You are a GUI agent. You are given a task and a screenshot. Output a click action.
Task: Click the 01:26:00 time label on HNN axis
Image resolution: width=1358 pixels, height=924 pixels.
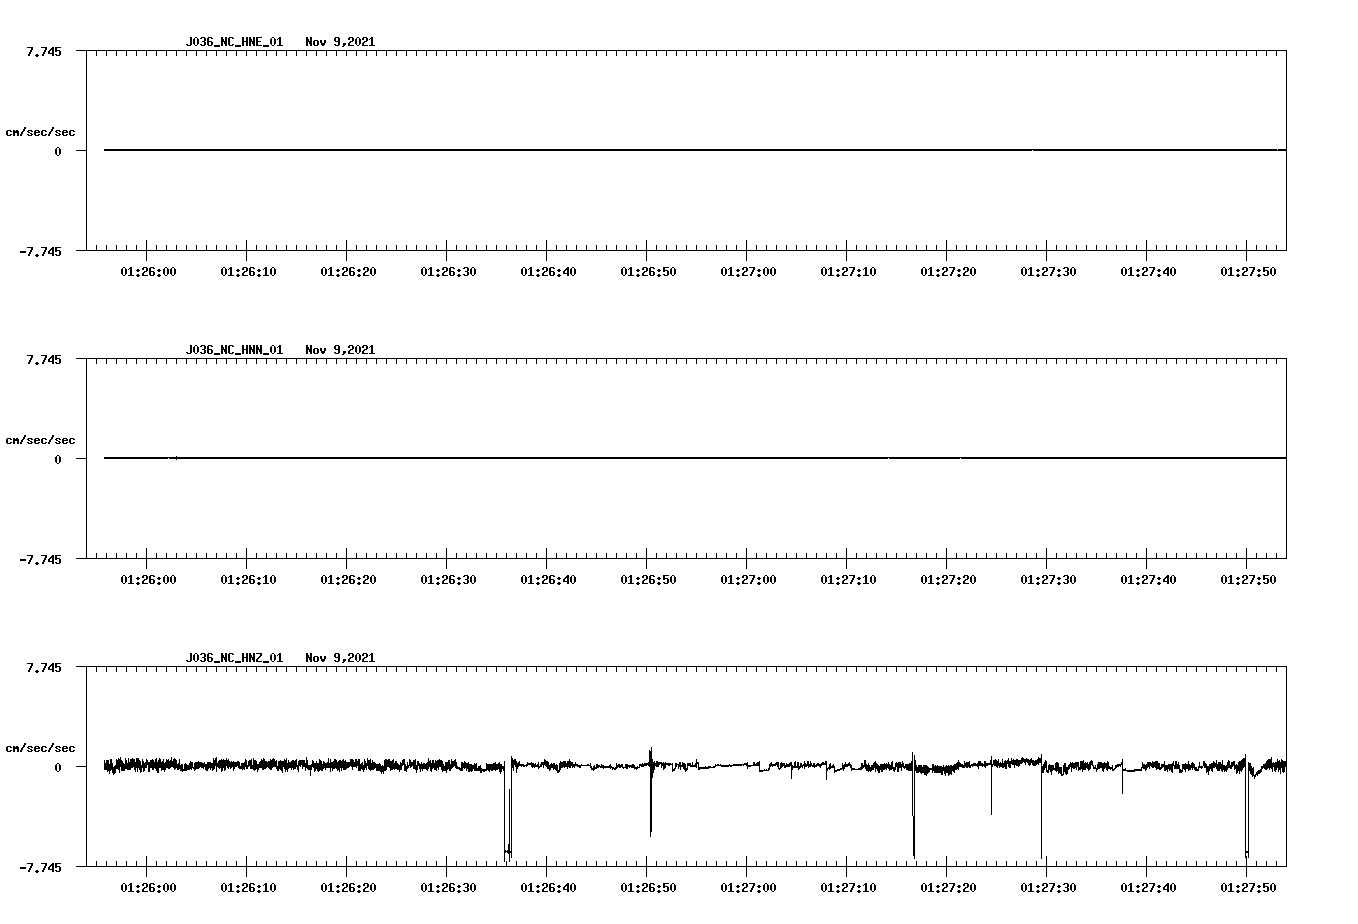pyautogui.click(x=148, y=580)
